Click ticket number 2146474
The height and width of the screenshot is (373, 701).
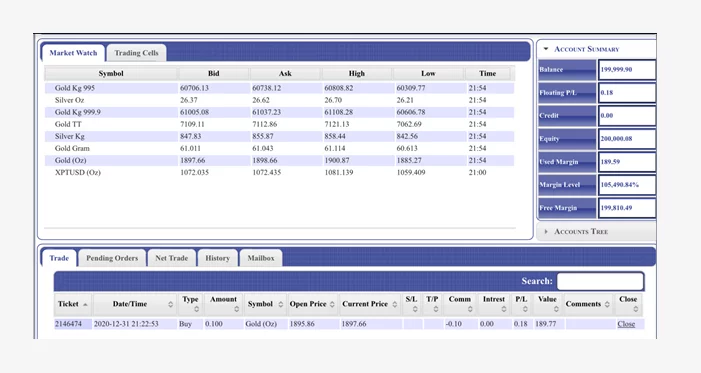(68, 324)
